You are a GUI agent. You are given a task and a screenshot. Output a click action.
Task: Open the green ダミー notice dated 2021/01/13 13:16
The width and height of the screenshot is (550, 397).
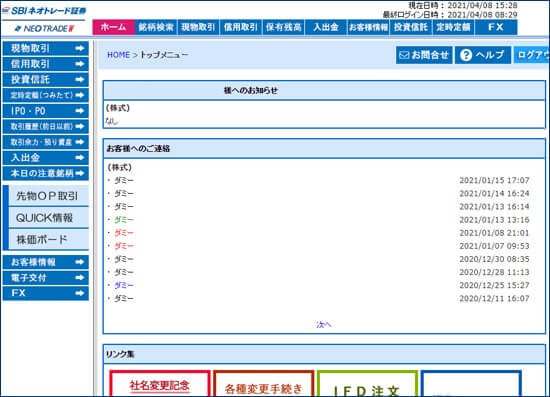pyautogui.click(x=124, y=220)
